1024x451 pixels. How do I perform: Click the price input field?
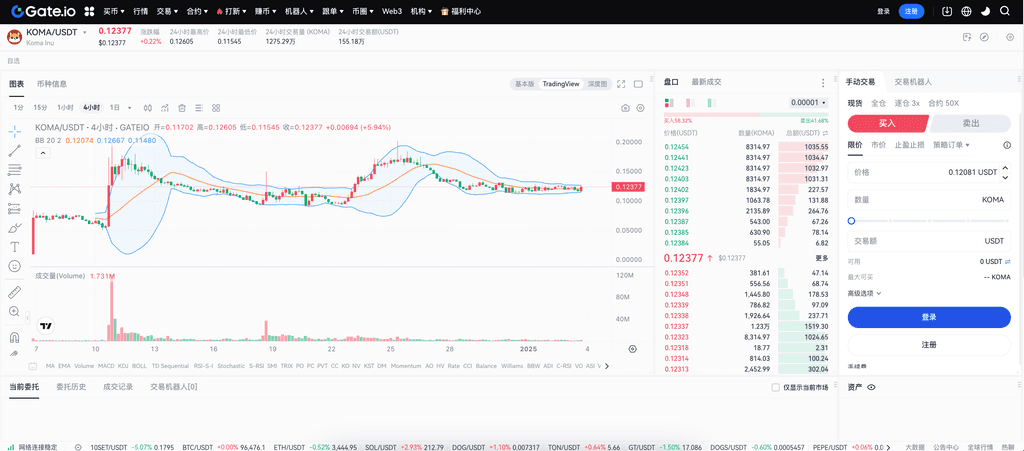[929, 172]
